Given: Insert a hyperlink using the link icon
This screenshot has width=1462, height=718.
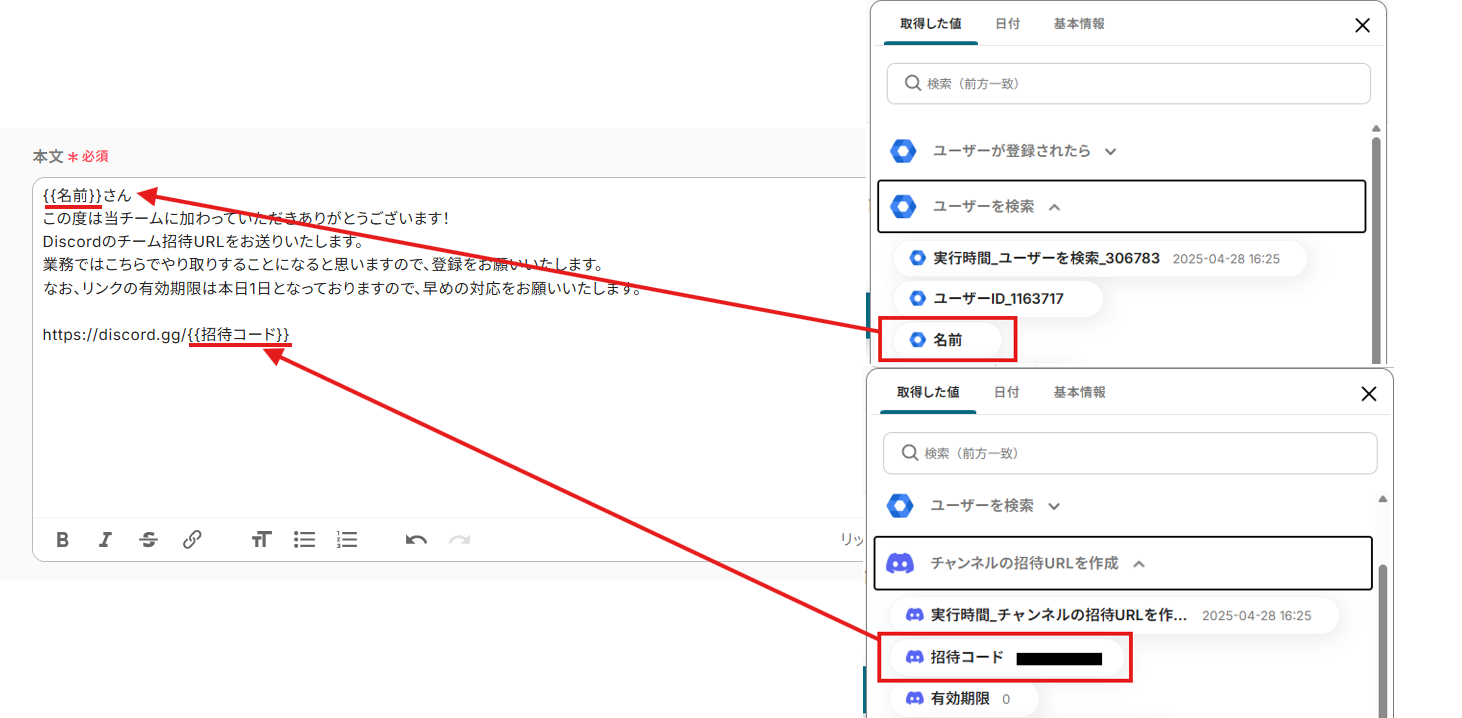Looking at the screenshot, I should [x=192, y=540].
